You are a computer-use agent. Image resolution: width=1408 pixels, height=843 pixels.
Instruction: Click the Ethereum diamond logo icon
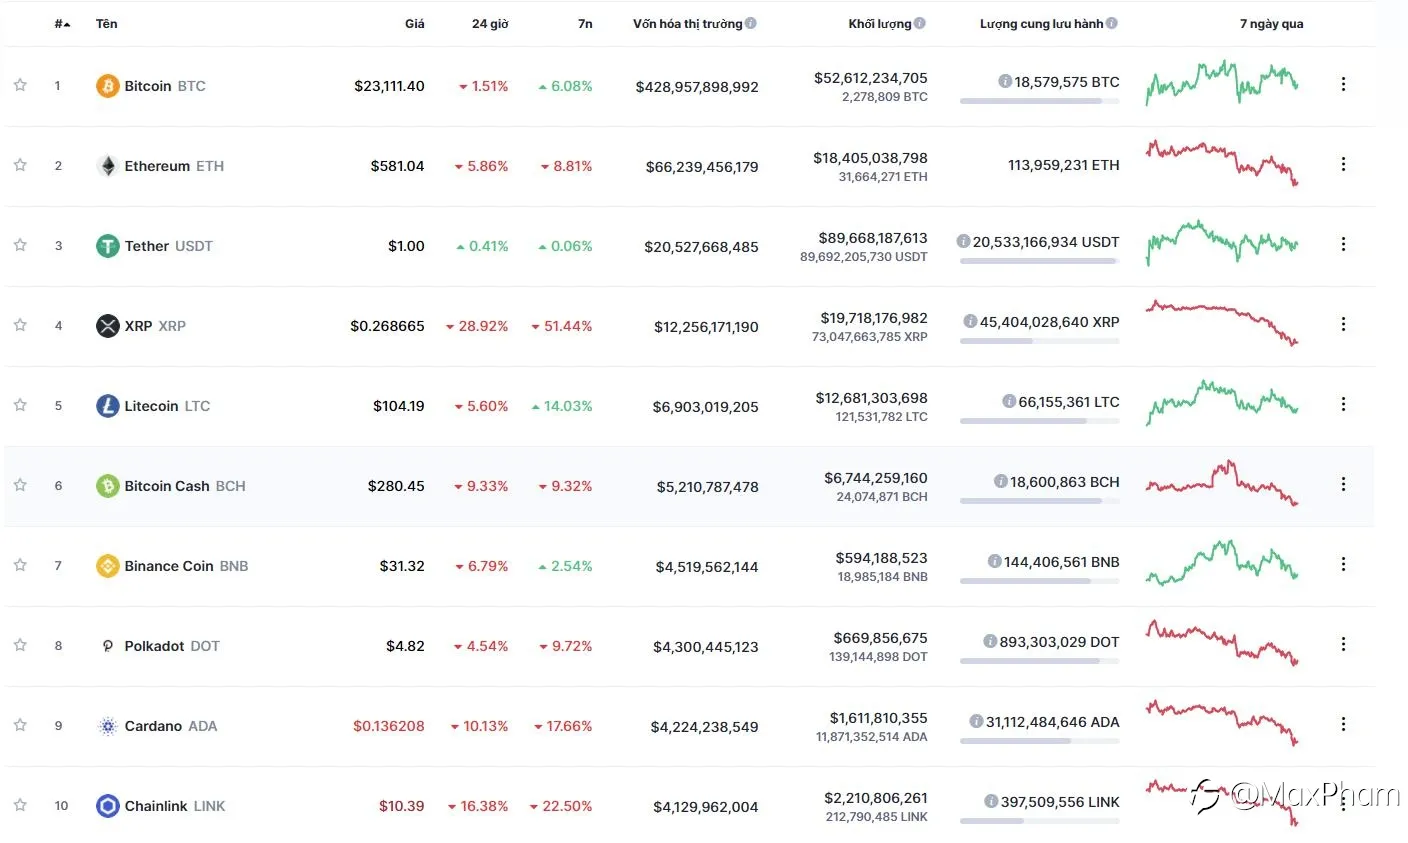click(x=107, y=166)
